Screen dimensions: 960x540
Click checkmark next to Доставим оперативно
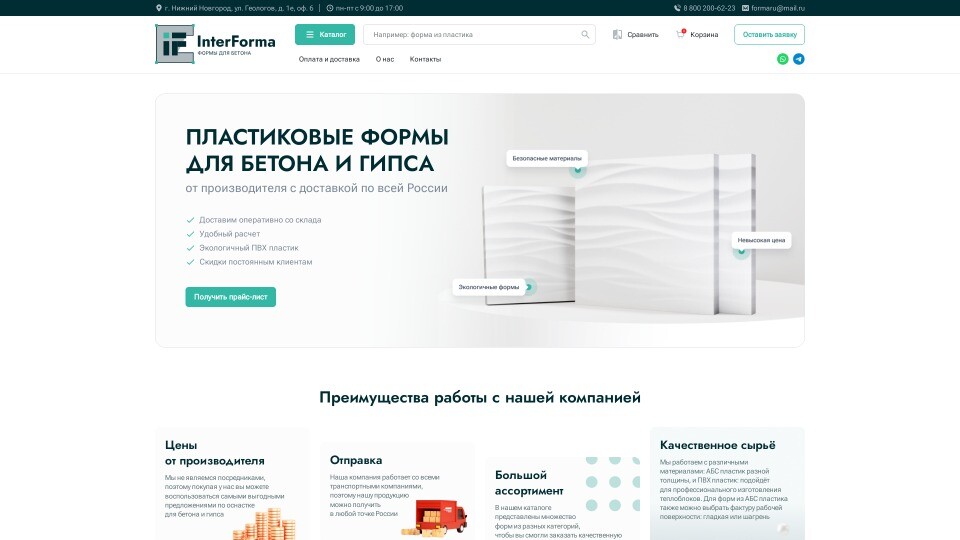coord(190,220)
